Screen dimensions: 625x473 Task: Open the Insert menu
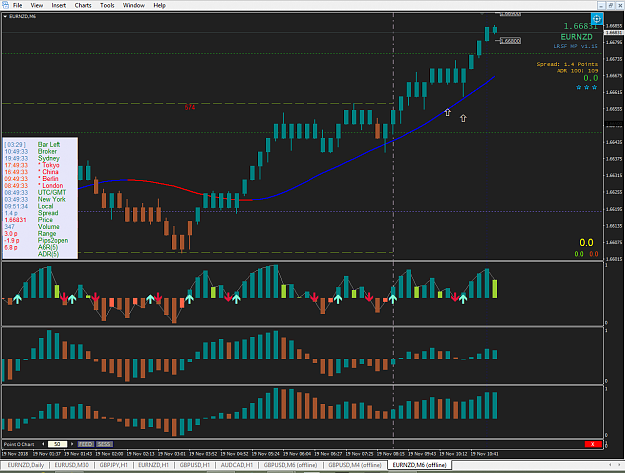[x=59, y=5]
